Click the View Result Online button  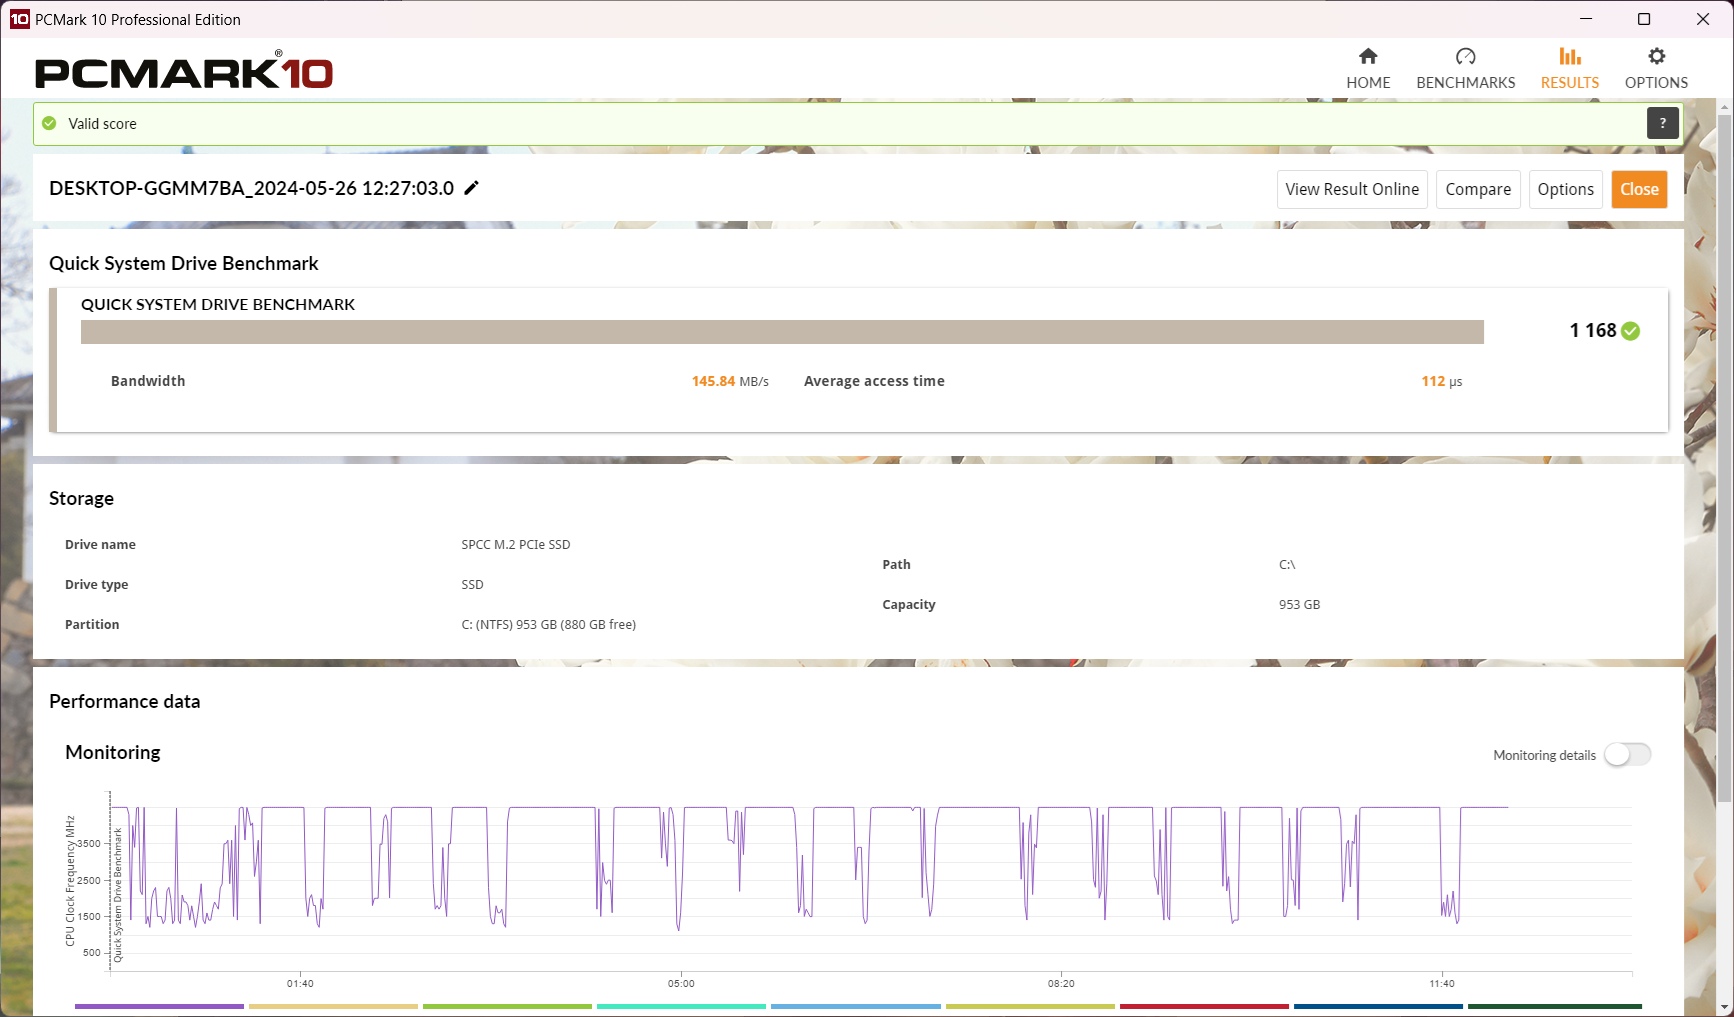click(x=1351, y=189)
